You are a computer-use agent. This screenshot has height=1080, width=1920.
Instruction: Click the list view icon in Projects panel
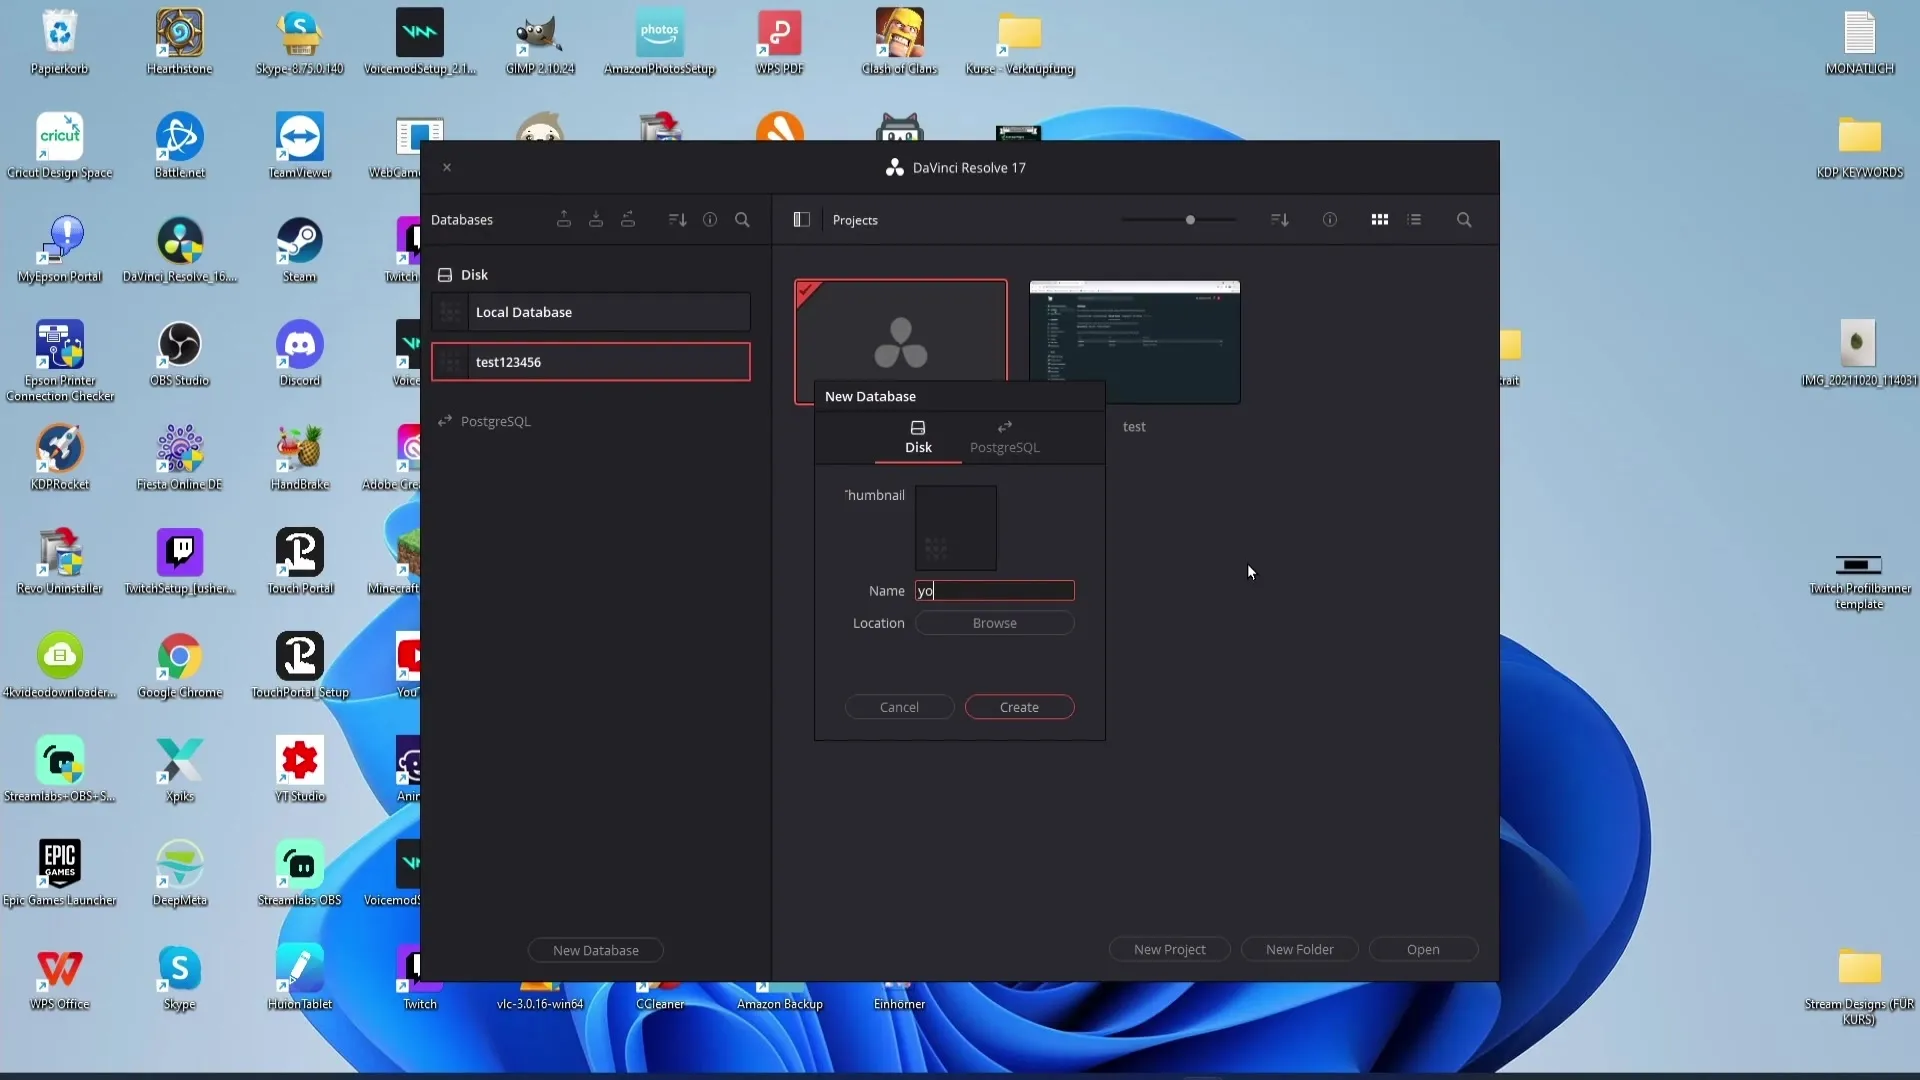(1414, 219)
